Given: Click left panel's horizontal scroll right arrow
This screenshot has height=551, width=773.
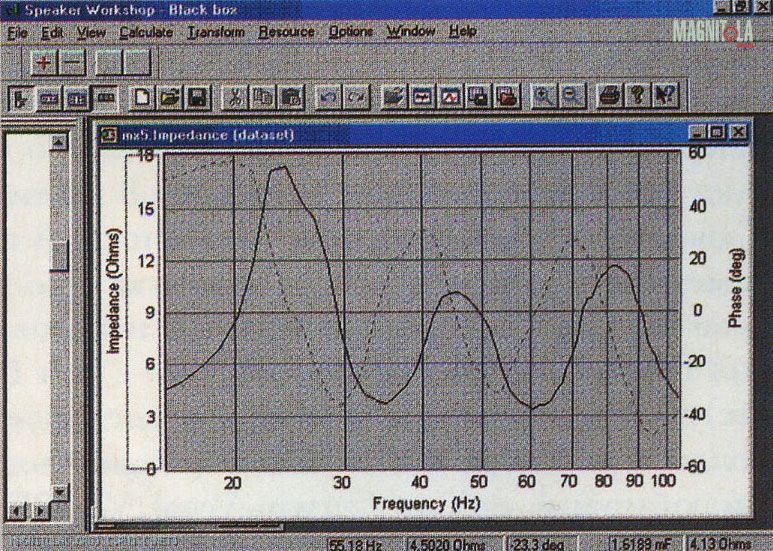Looking at the screenshot, I should [41, 511].
